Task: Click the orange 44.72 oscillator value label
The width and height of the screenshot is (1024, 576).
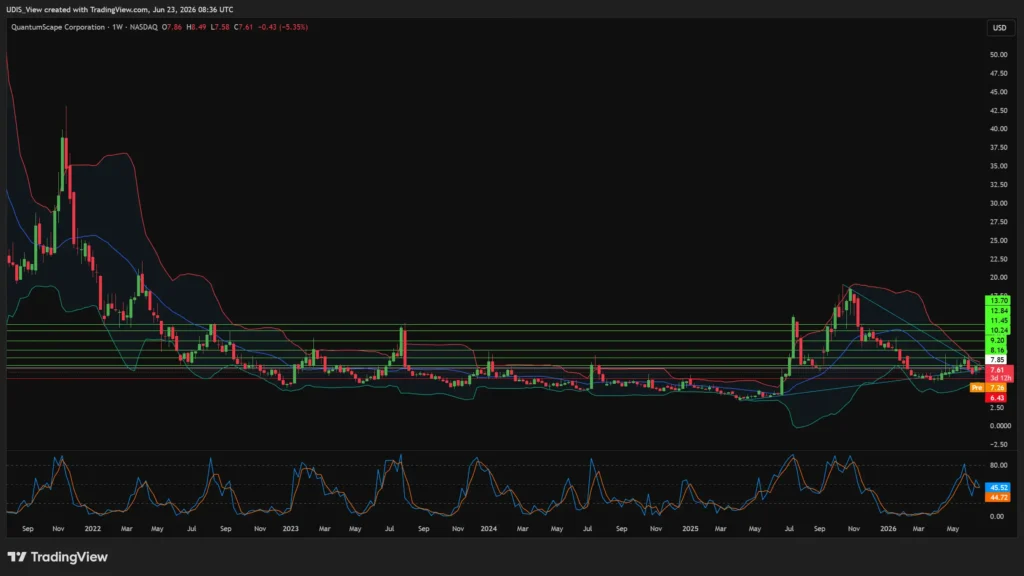Action: click(999, 497)
